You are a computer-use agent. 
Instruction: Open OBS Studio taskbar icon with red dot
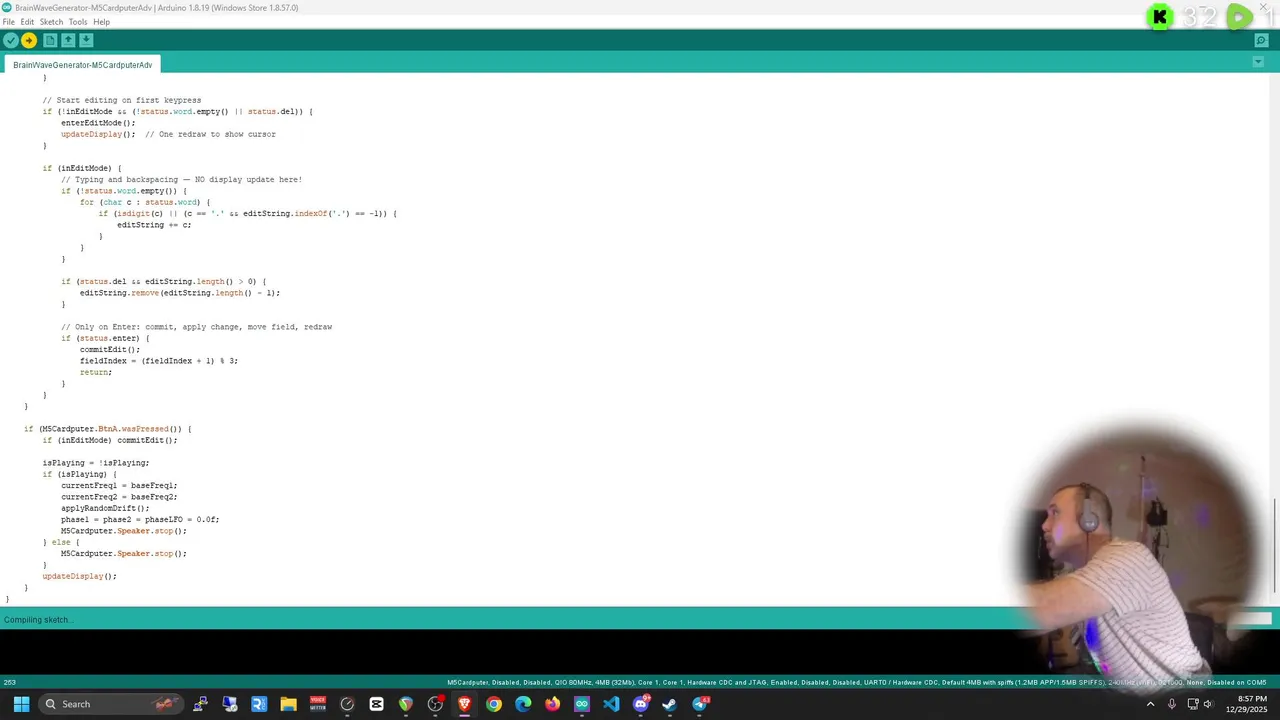click(x=435, y=704)
